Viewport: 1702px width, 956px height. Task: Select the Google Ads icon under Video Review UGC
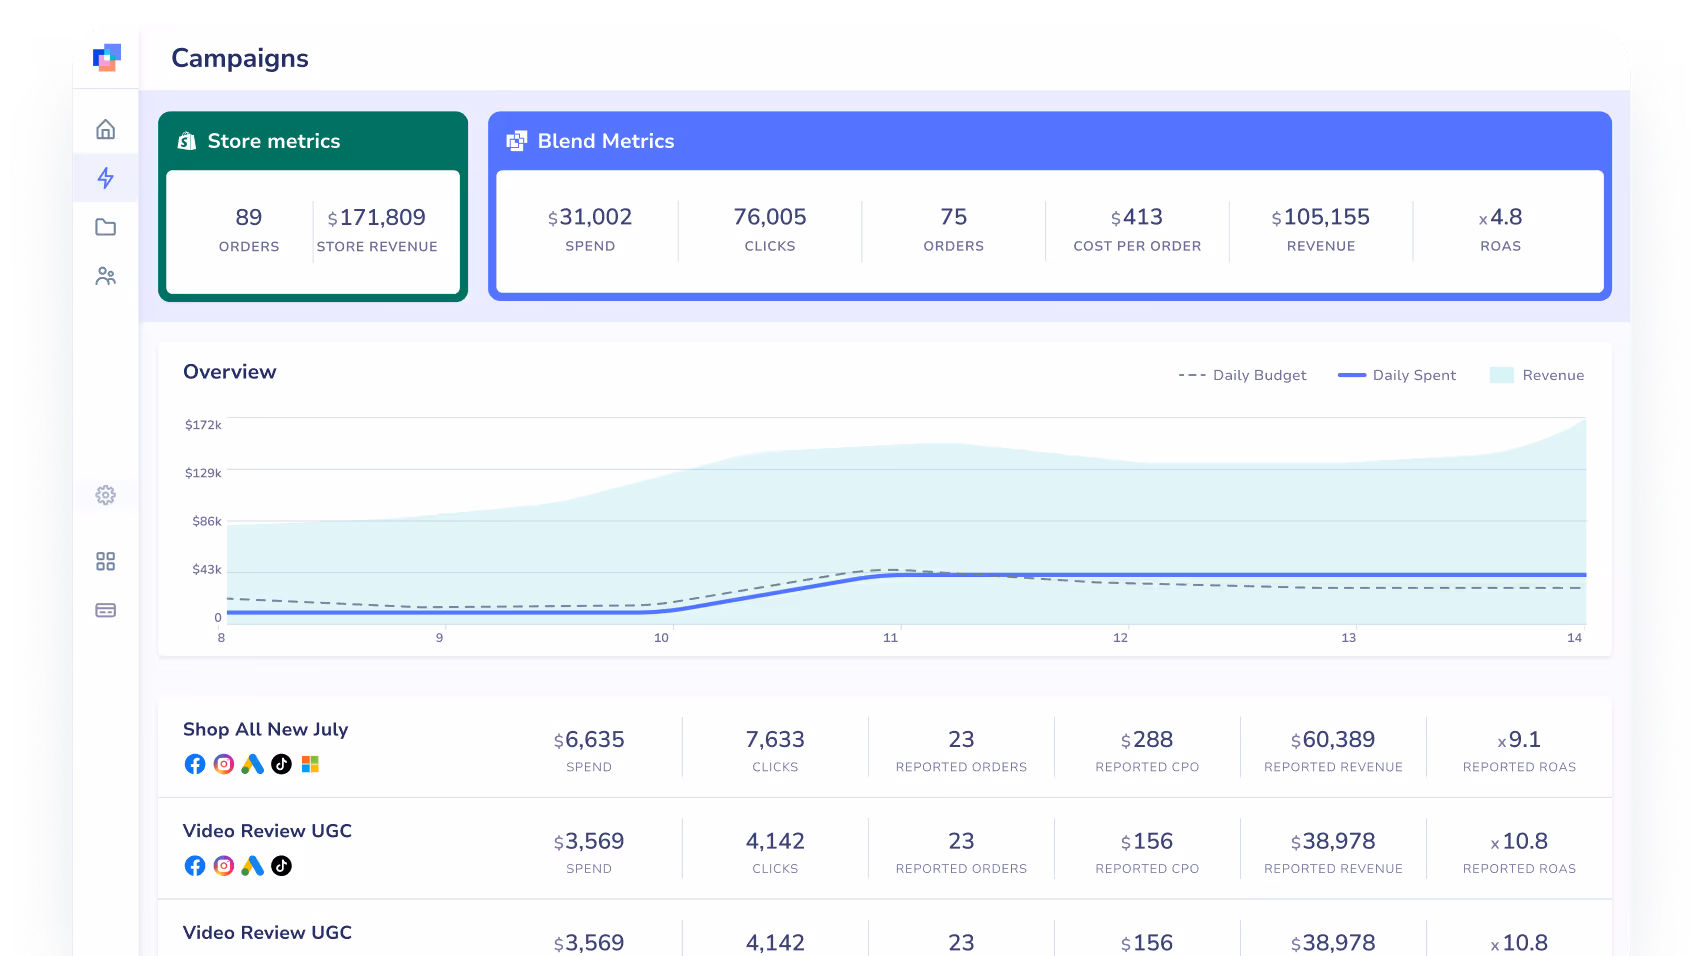[252, 866]
